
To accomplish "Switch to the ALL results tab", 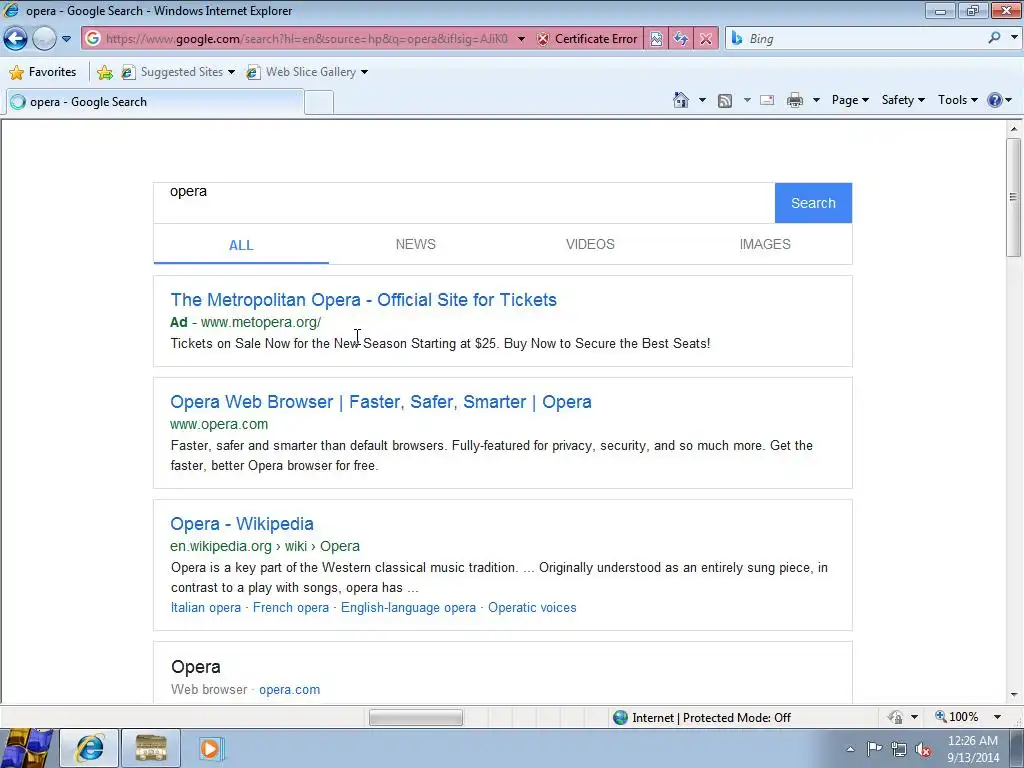I will click(241, 245).
